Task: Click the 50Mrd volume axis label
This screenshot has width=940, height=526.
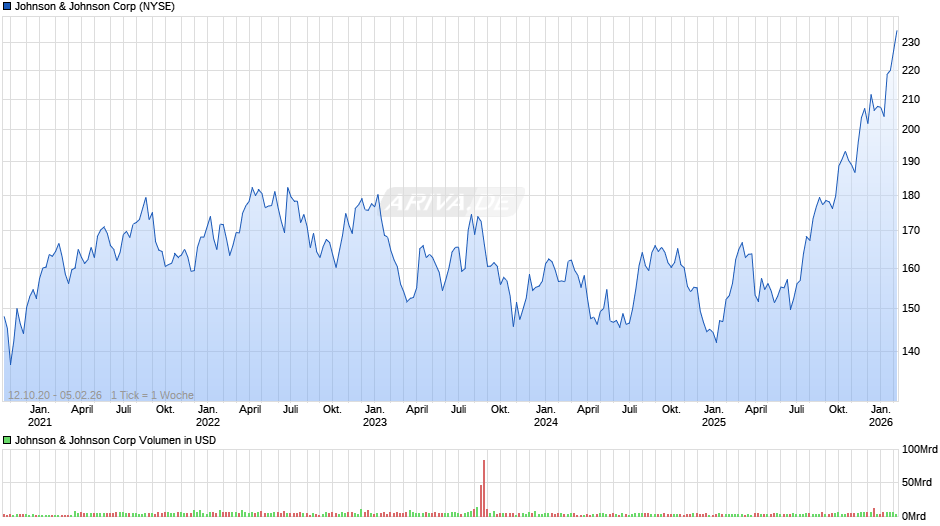Action: click(917, 483)
